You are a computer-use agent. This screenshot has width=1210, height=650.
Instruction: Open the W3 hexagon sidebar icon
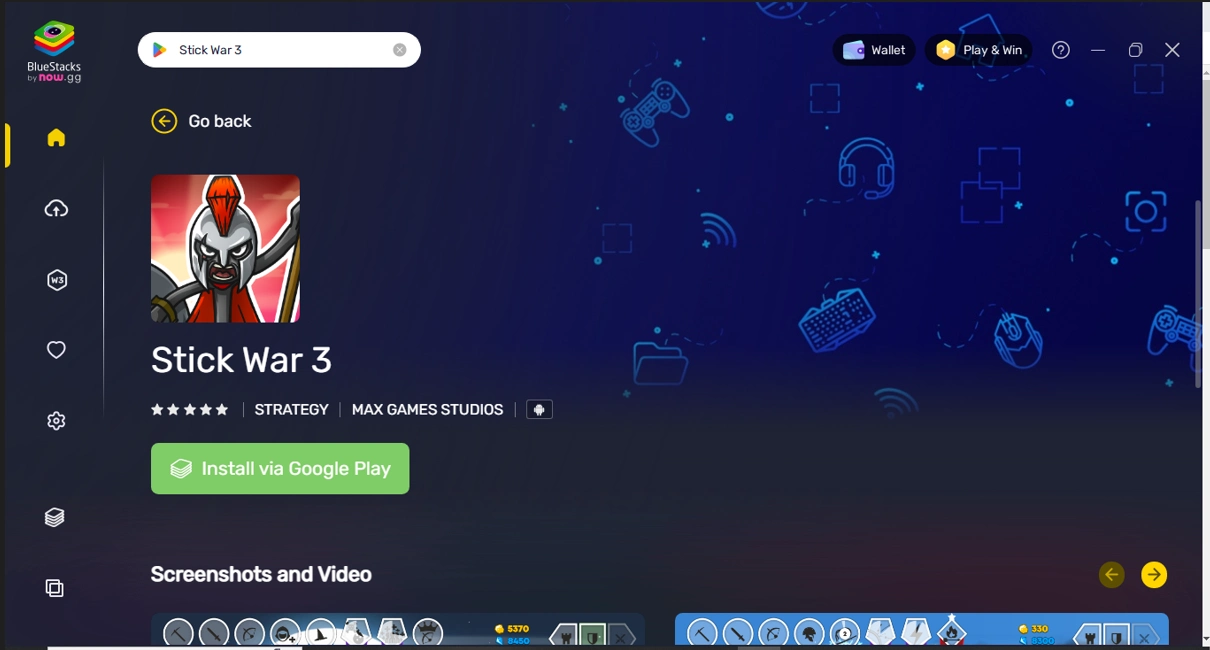[x=57, y=280]
